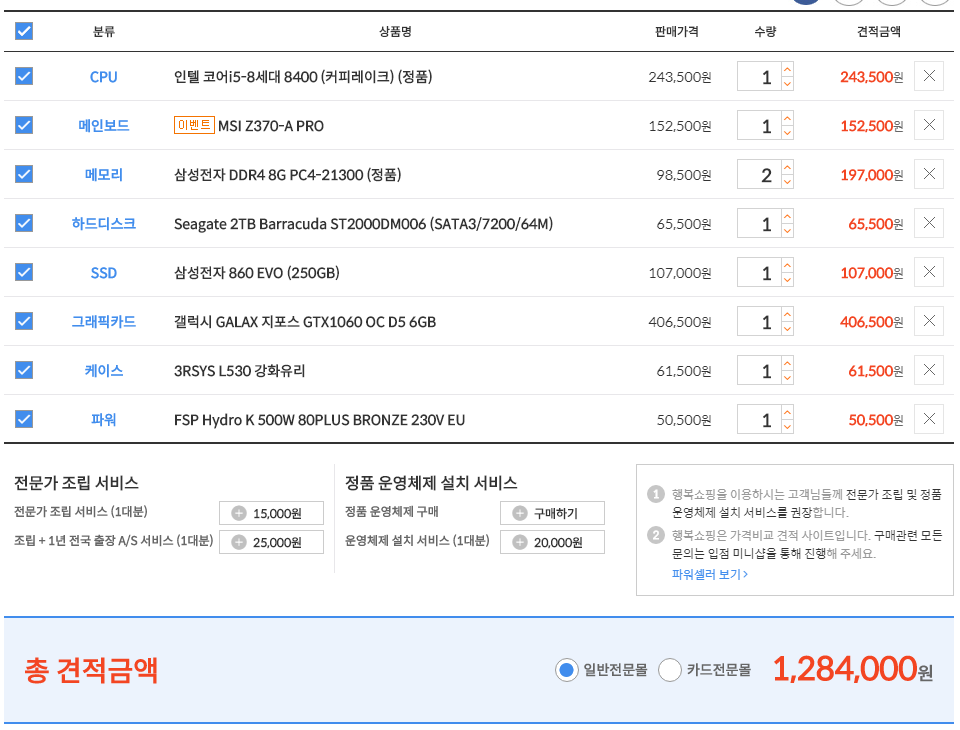The height and width of the screenshot is (730, 960).
Task: Increase 케이스 quantity with up arrow
Action: click(x=787, y=363)
